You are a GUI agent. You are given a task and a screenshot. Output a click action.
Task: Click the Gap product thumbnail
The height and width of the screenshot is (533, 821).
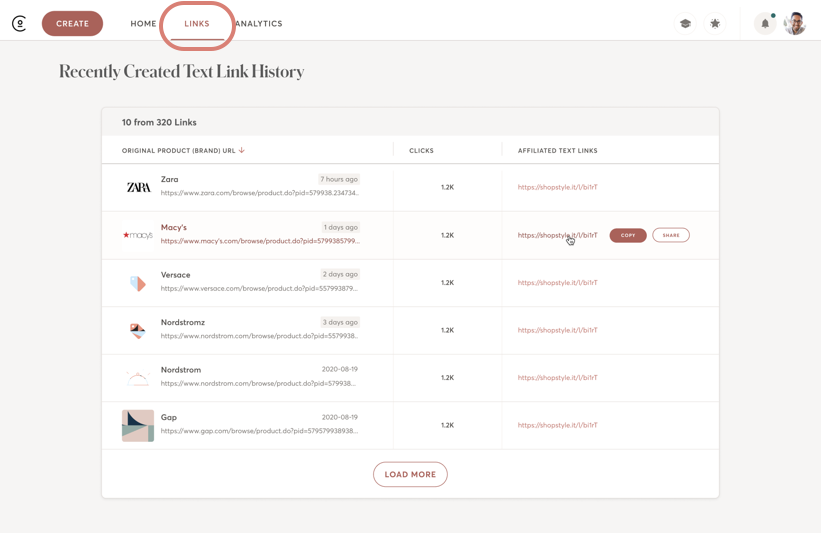[x=138, y=425]
